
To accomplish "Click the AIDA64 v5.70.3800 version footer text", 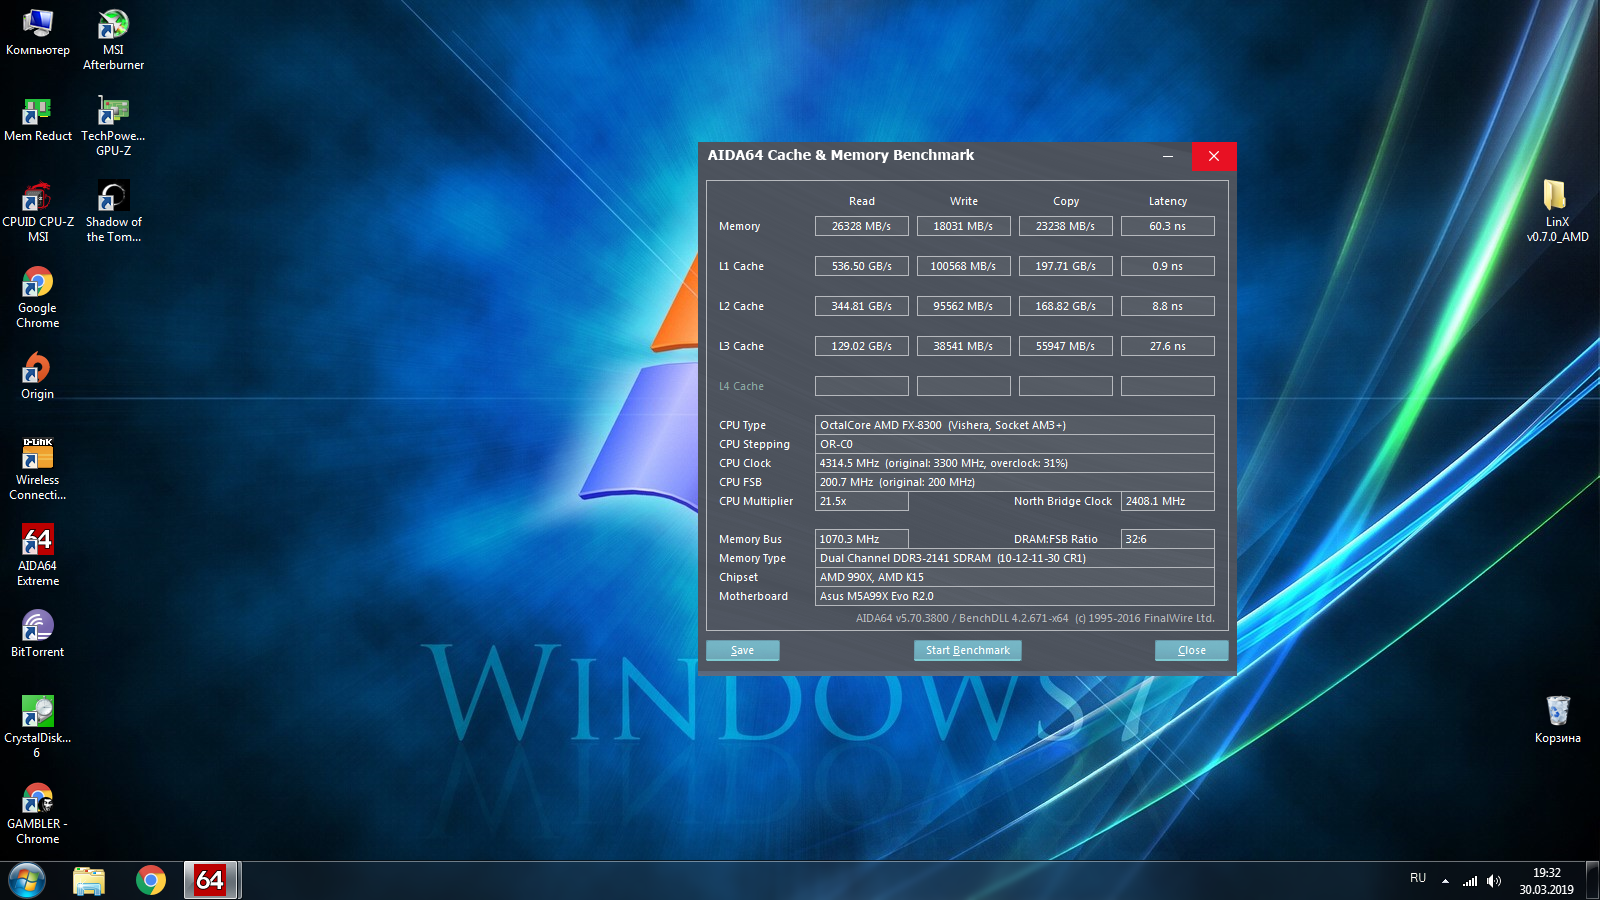I will 1035,618.
